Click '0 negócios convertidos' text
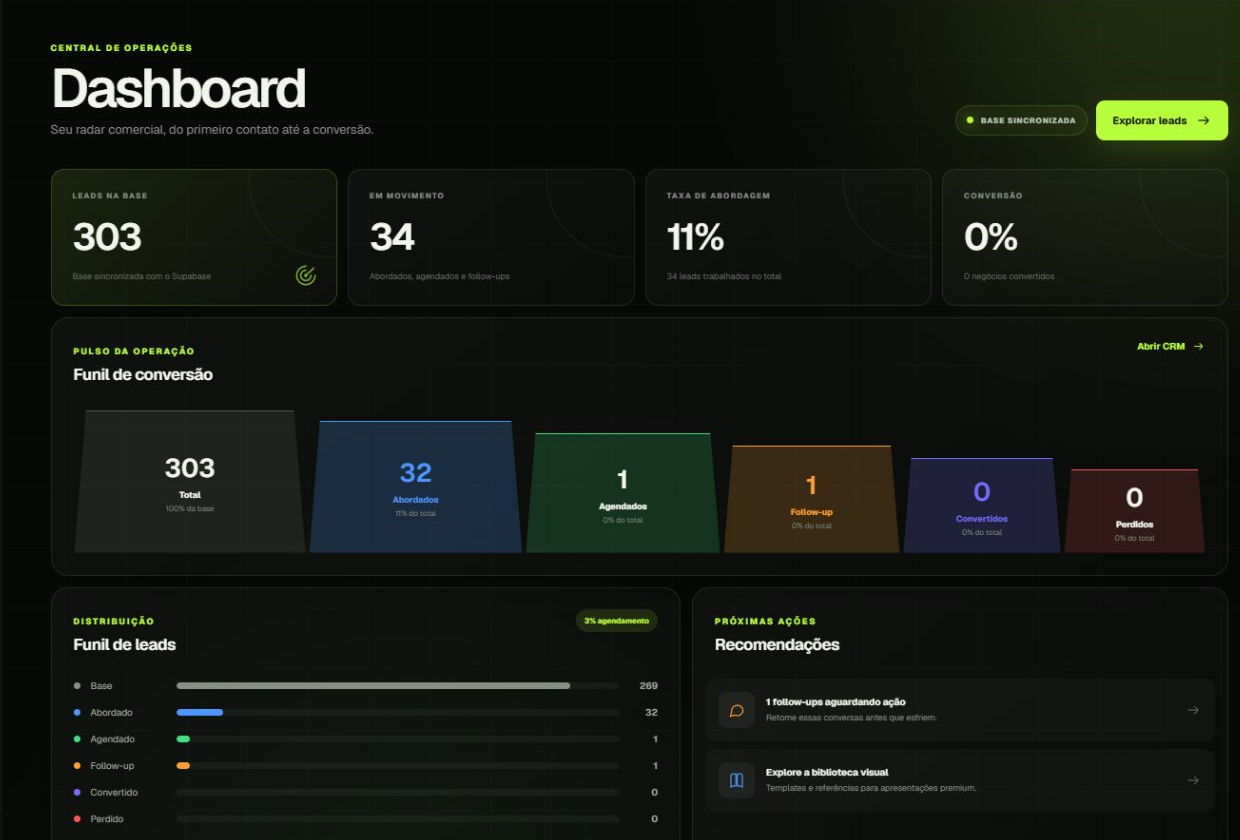 click(1009, 276)
